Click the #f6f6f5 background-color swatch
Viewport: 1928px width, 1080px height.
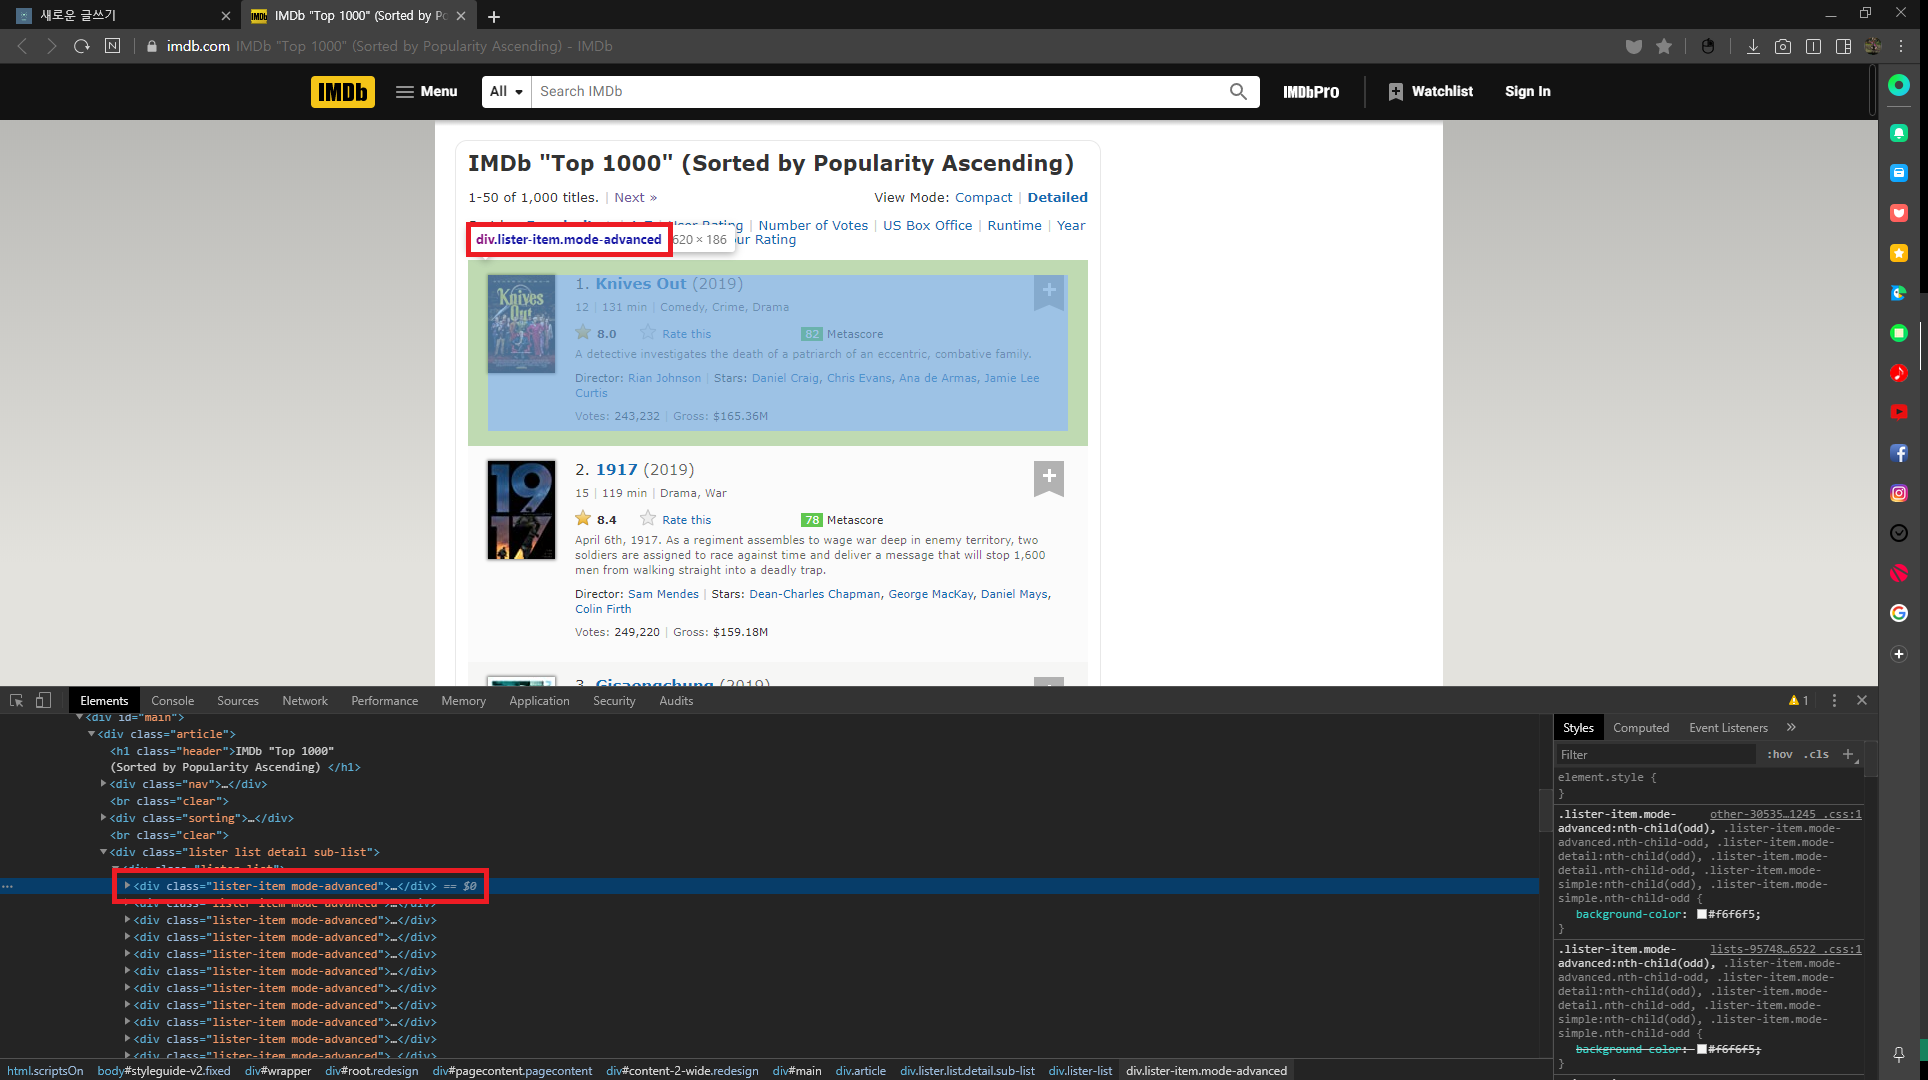click(x=1702, y=914)
